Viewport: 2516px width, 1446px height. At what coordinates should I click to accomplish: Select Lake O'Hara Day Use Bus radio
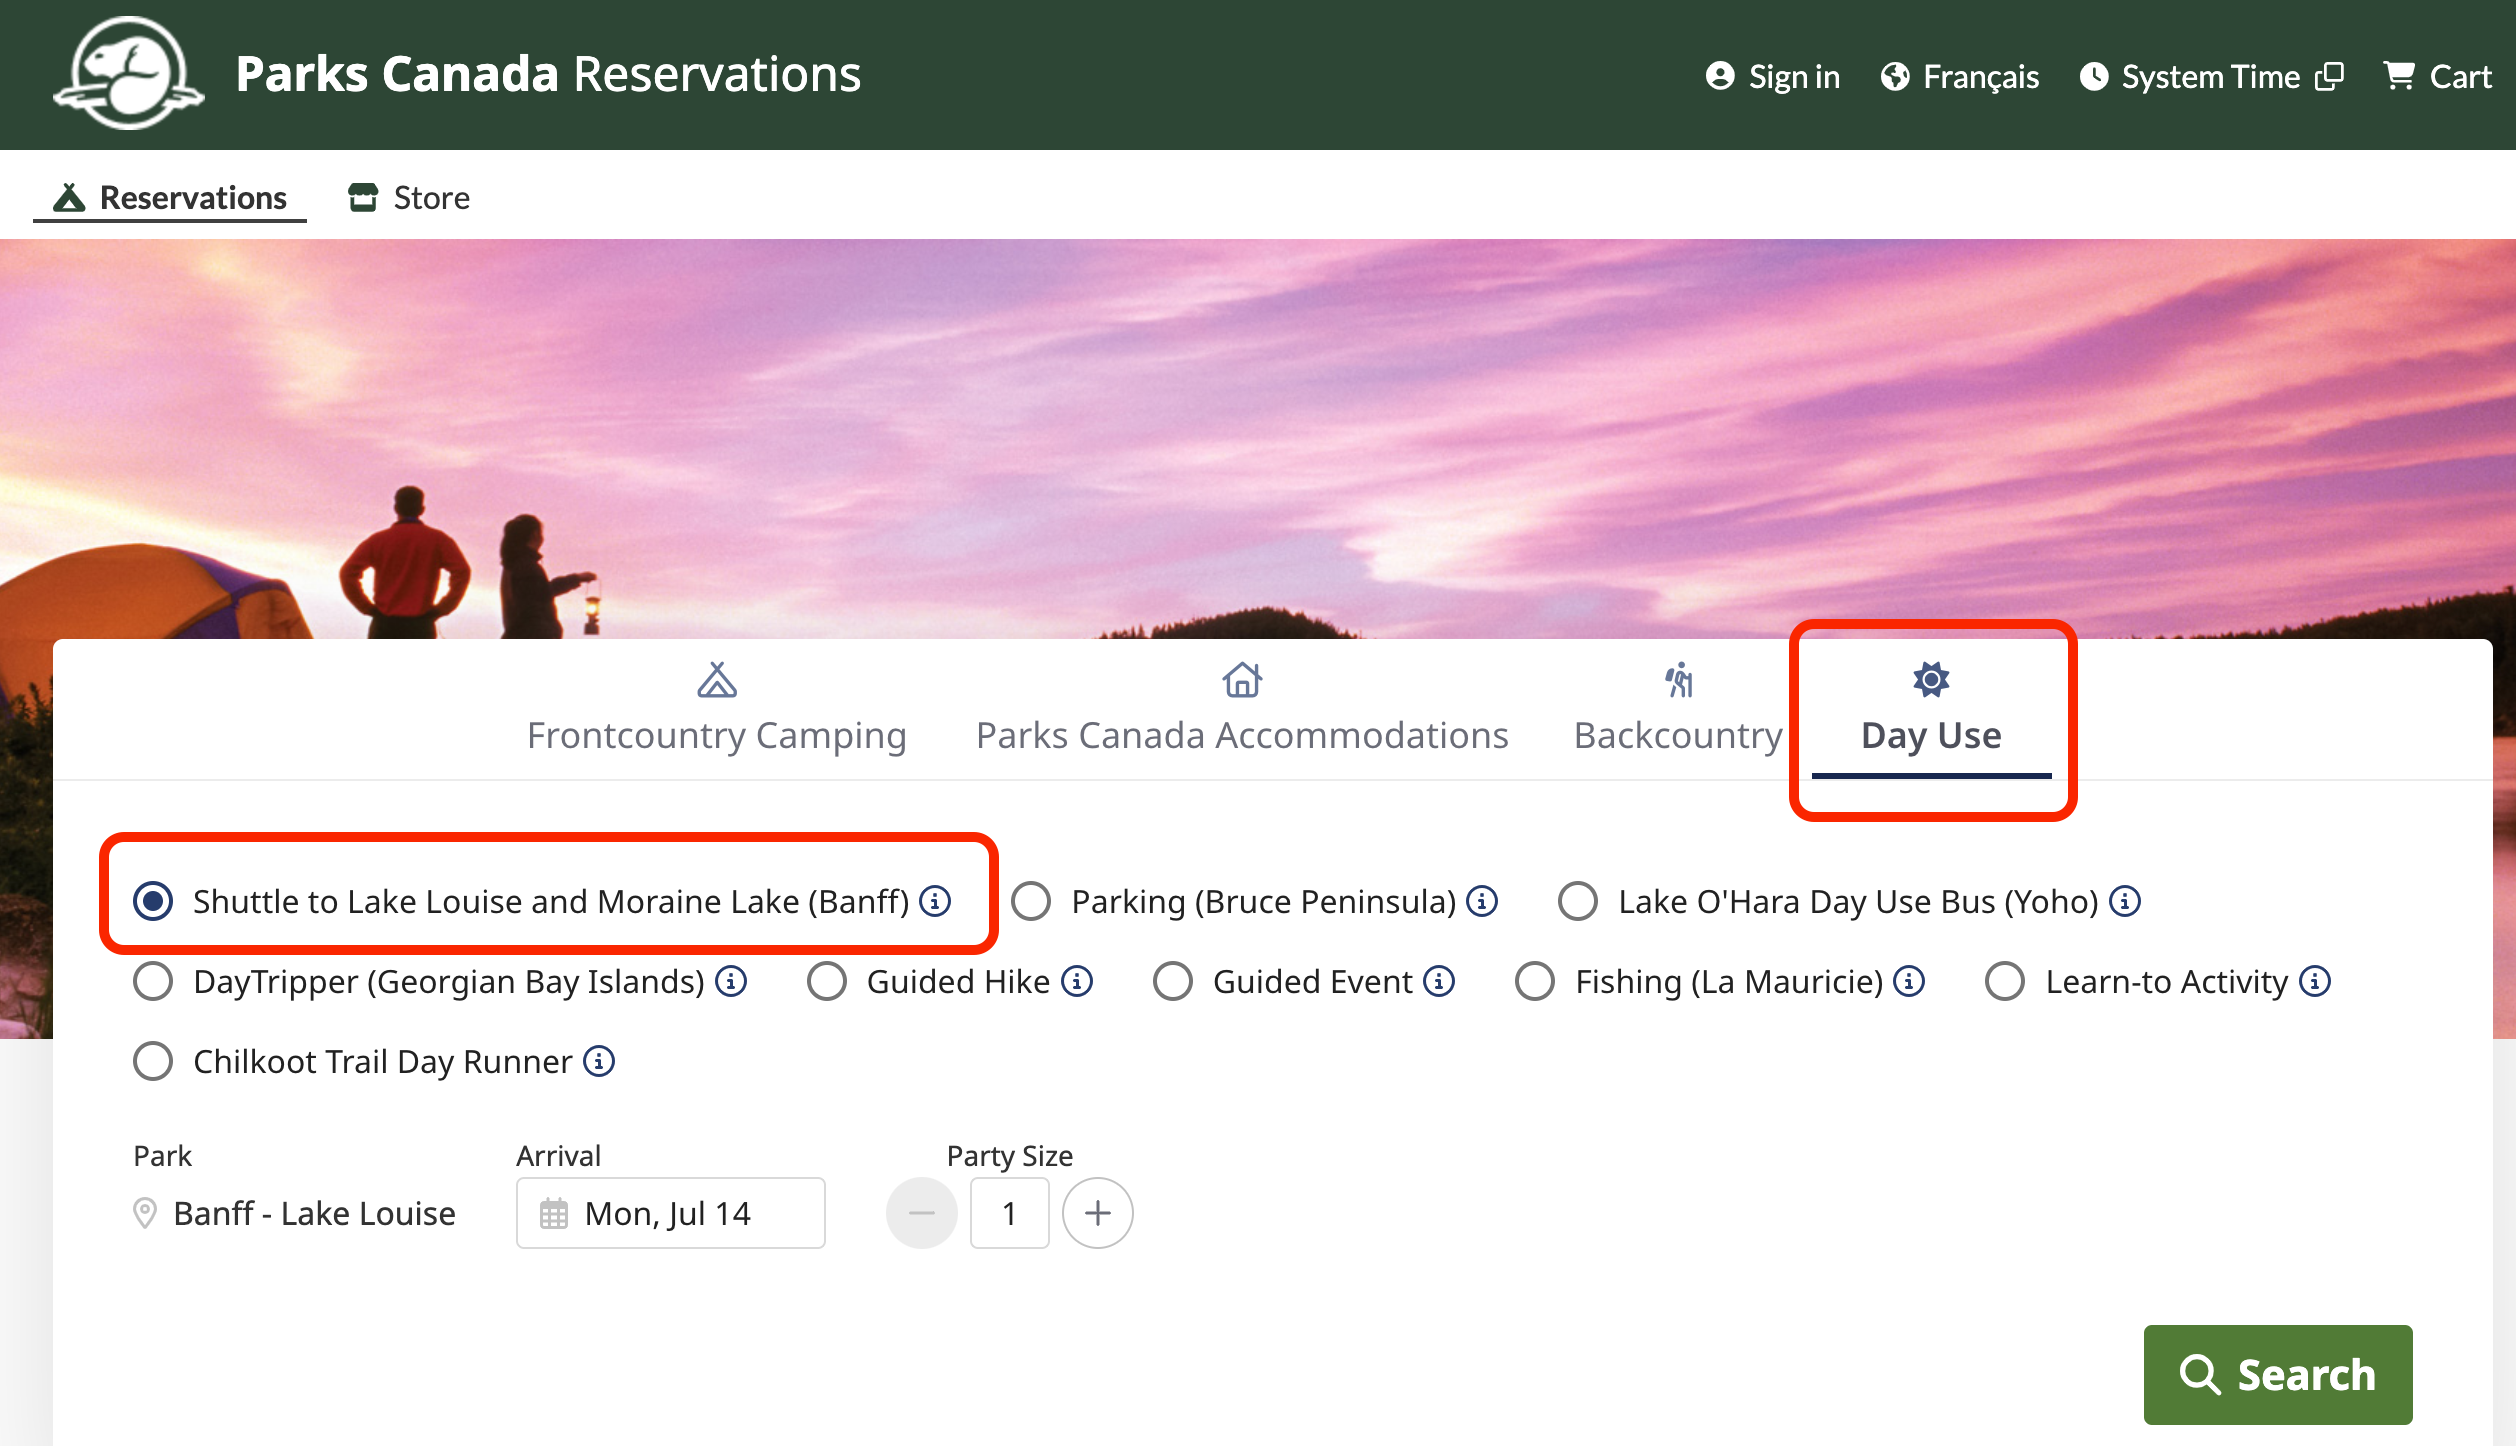pos(1578,901)
